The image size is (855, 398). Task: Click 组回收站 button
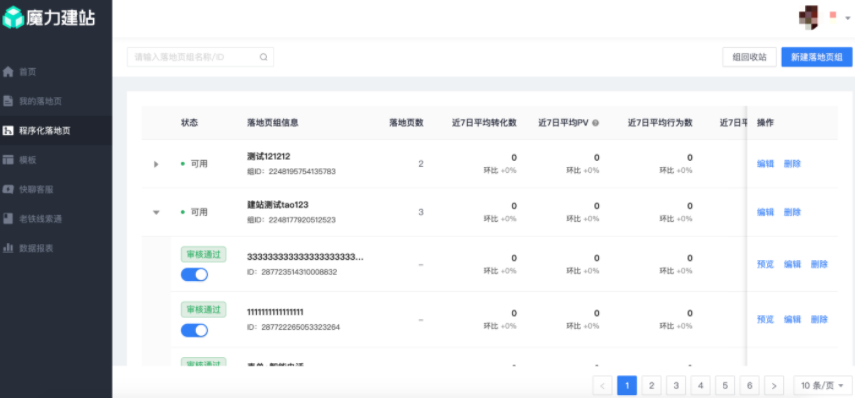pyautogui.click(x=749, y=57)
